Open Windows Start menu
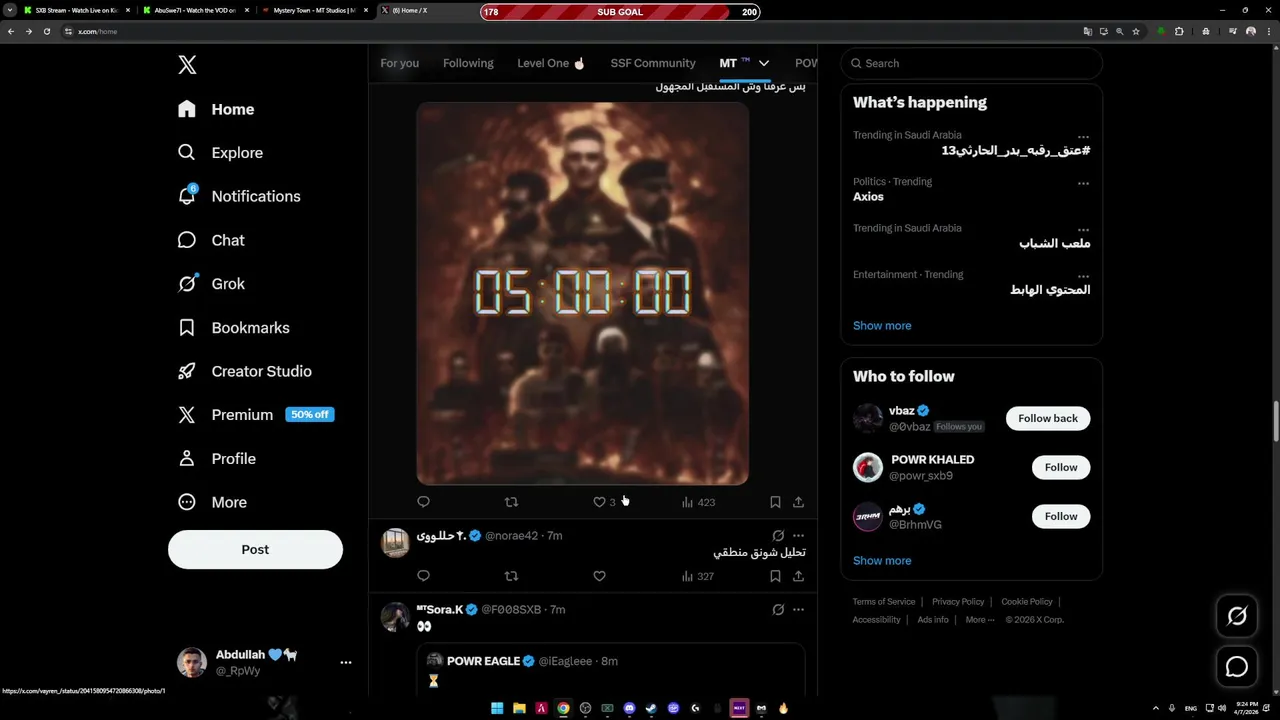Image resolution: width=1280 pixels, height=720 pixels. [x=497, y=708]
